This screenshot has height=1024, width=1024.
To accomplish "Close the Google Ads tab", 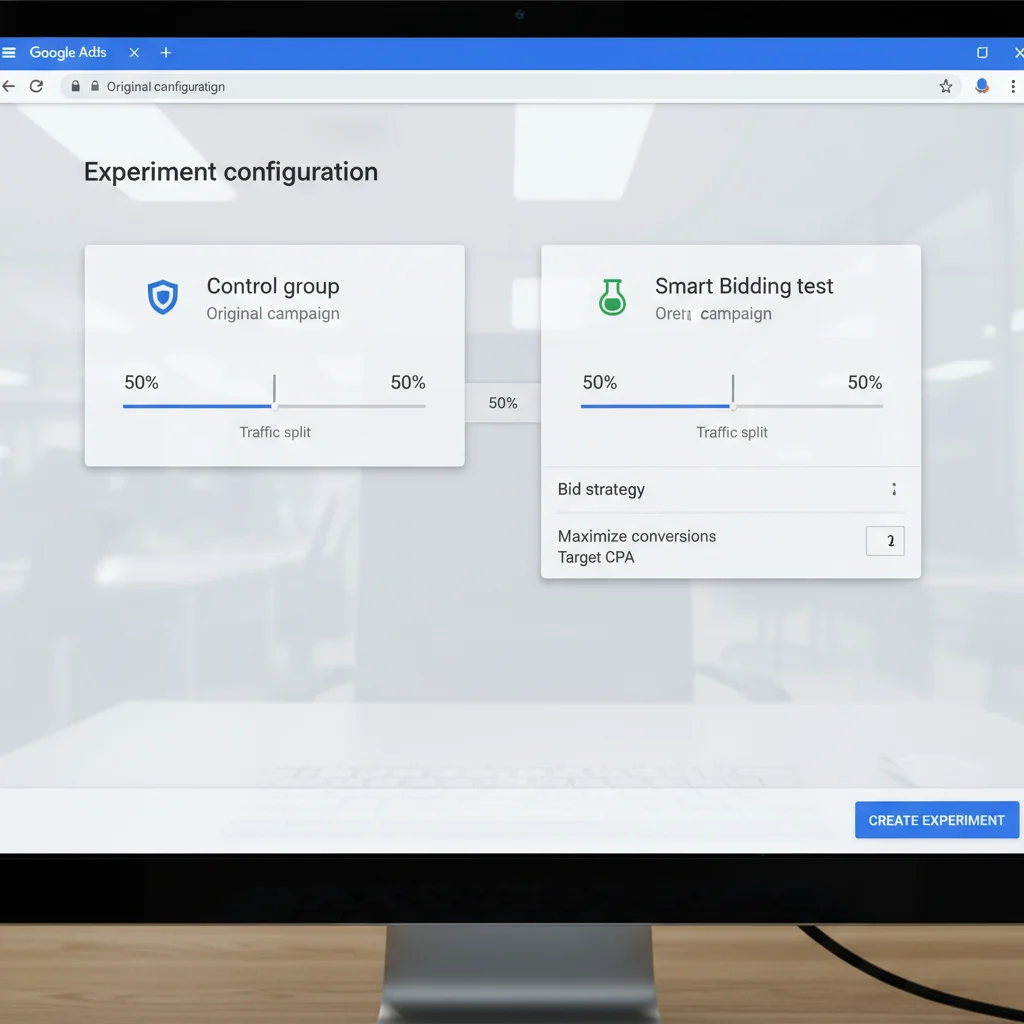I will 134,53.
